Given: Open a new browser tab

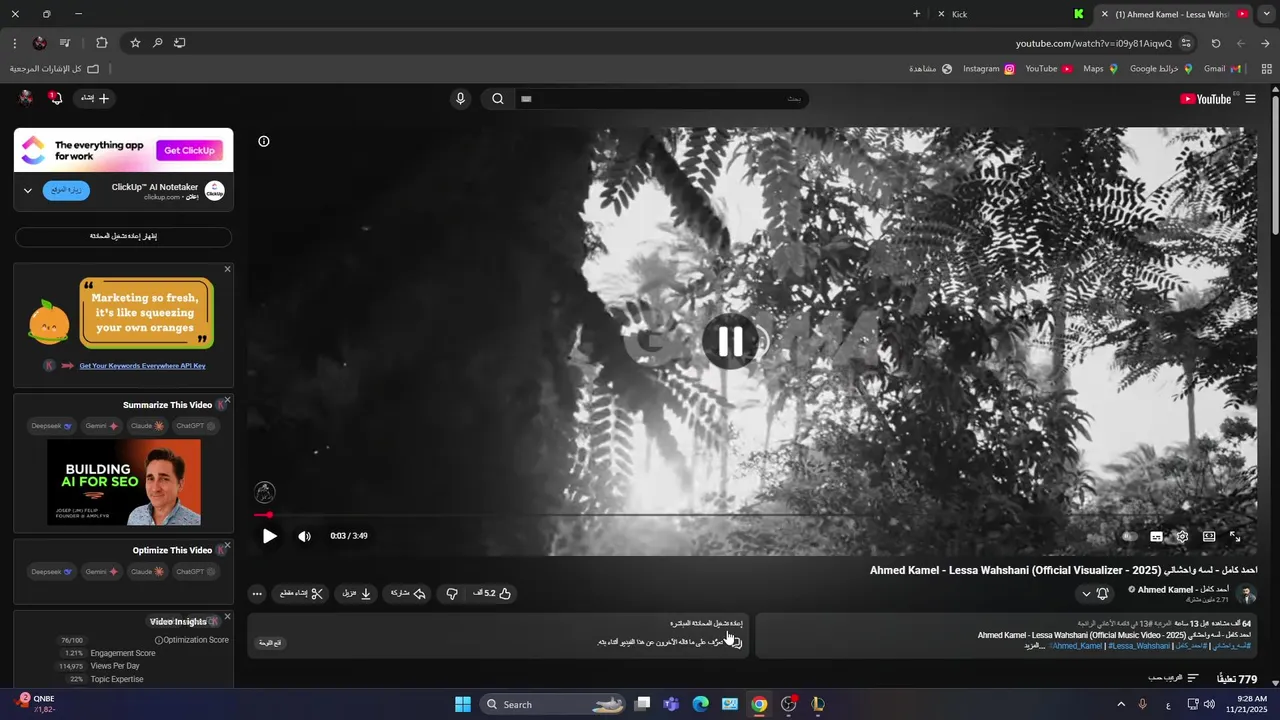Looking at the screenshot, I should pyautogui.click(x=916, y=14).
